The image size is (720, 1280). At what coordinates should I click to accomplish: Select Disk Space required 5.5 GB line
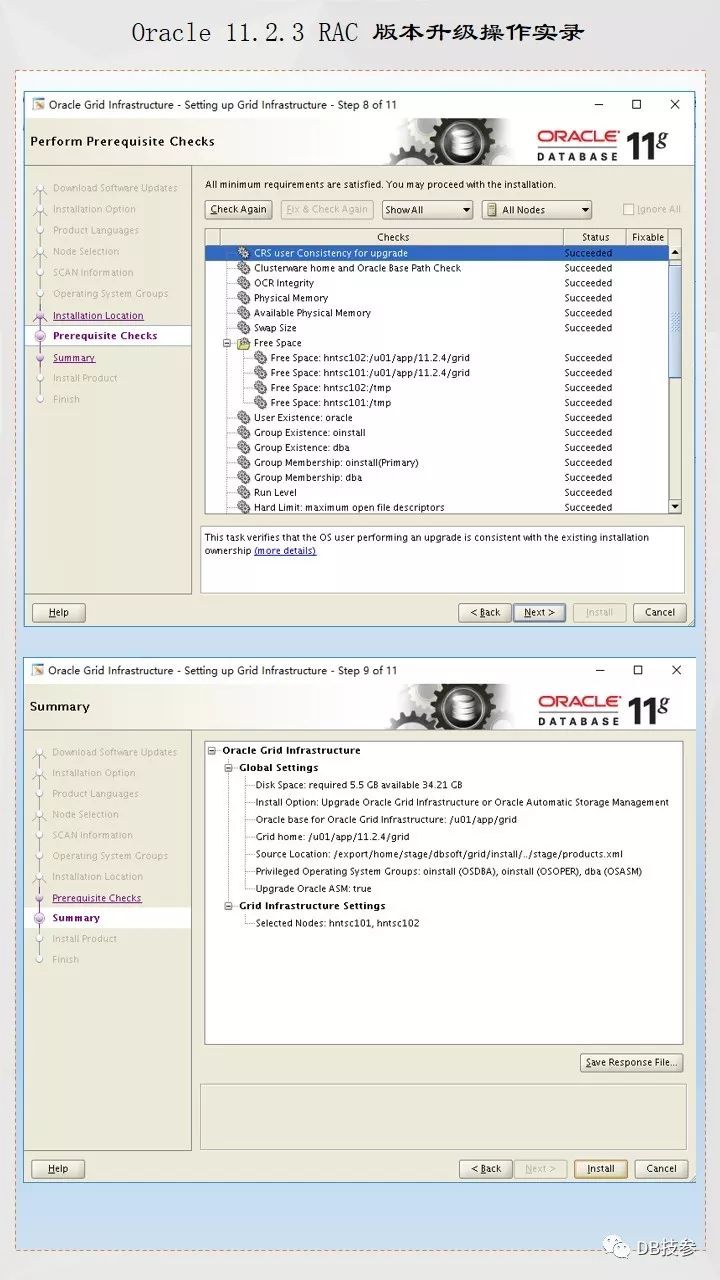[x=359, y=785]
